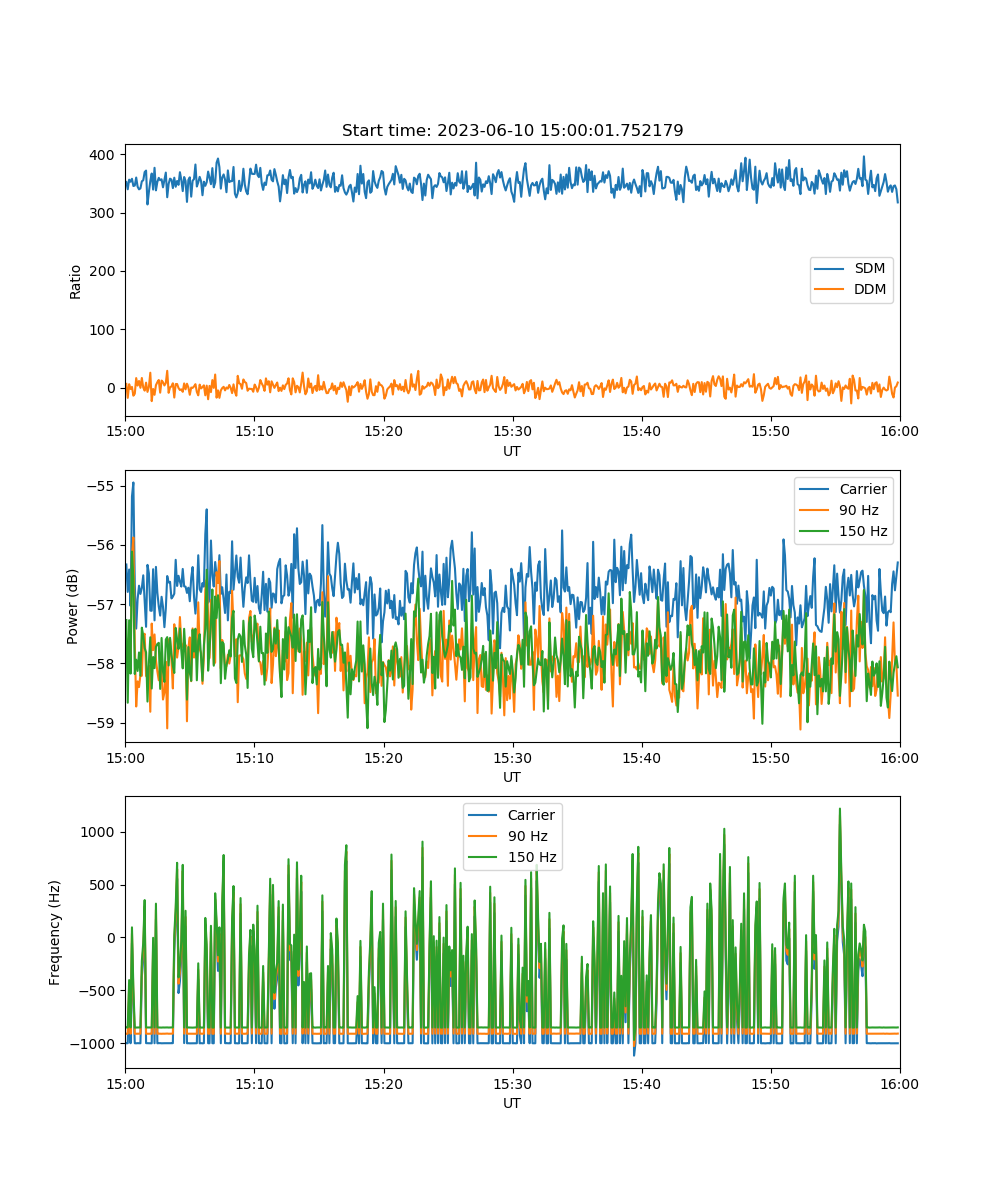
Task: Click the 'Frequency (Hz)' y-axis label
Action: 55,932
